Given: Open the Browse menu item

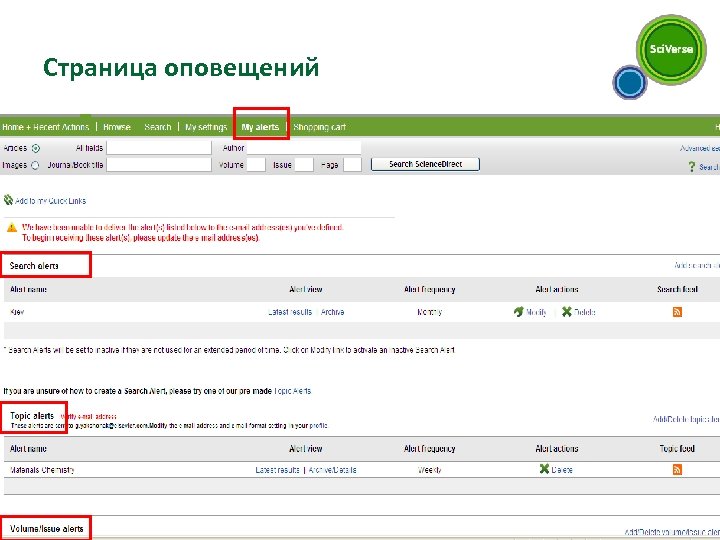Looking at the screenshot, I should click(117, 127).
